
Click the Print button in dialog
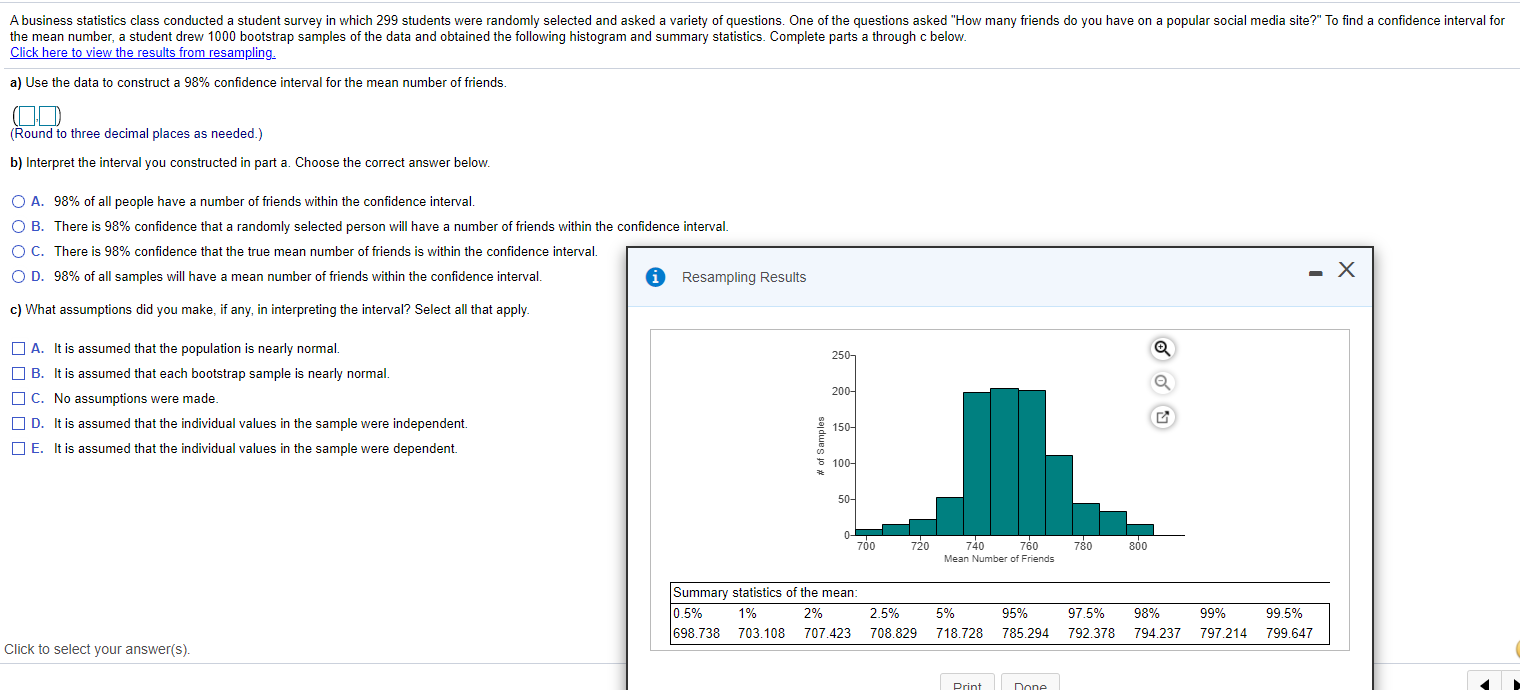point(967,684)
